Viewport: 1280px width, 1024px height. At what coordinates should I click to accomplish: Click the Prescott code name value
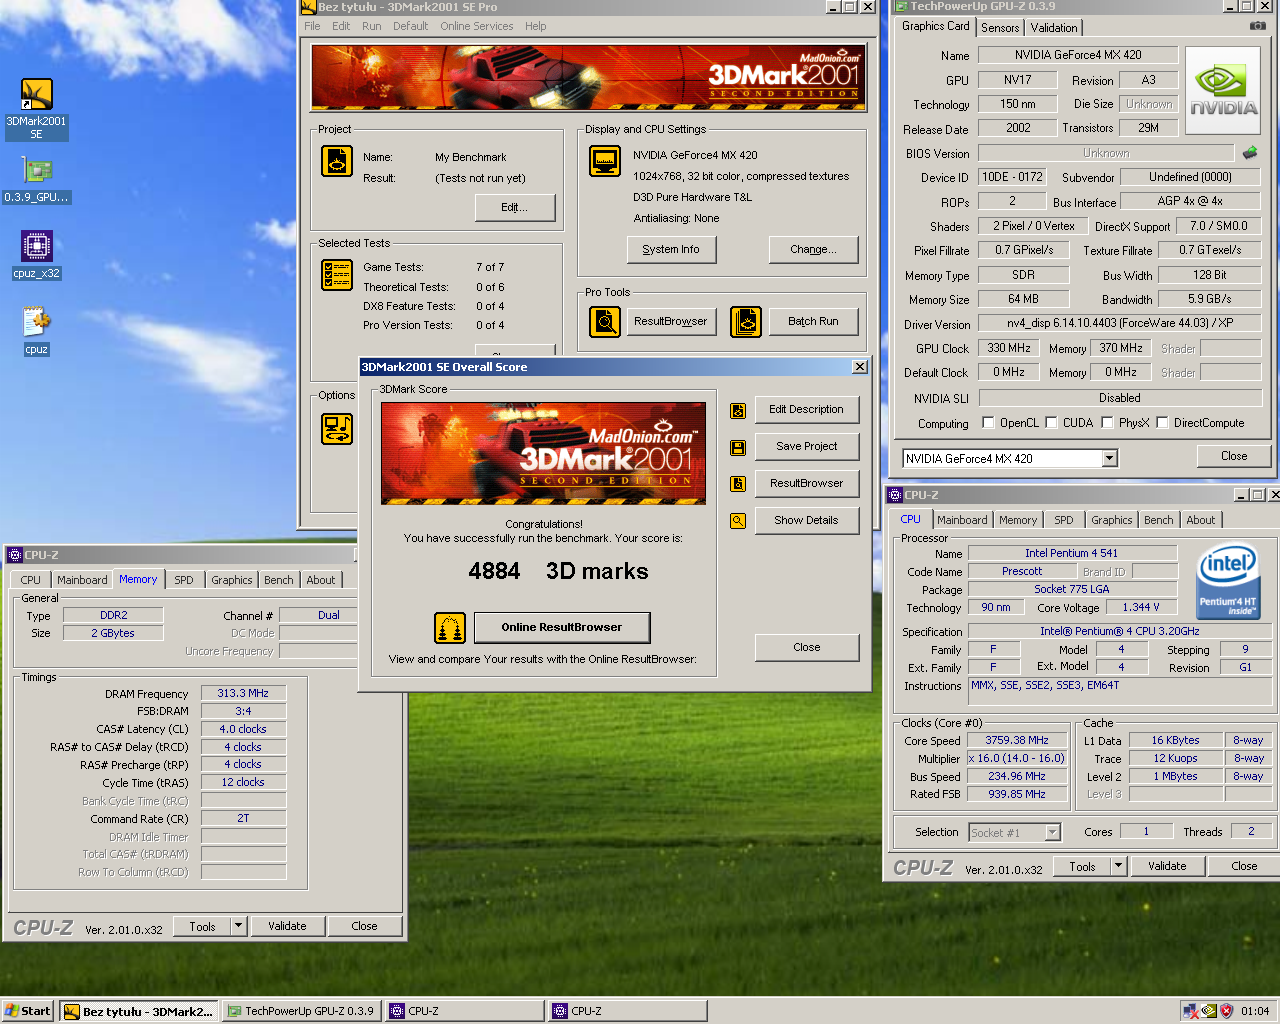pyautogui.click(x=1022, y=571)
